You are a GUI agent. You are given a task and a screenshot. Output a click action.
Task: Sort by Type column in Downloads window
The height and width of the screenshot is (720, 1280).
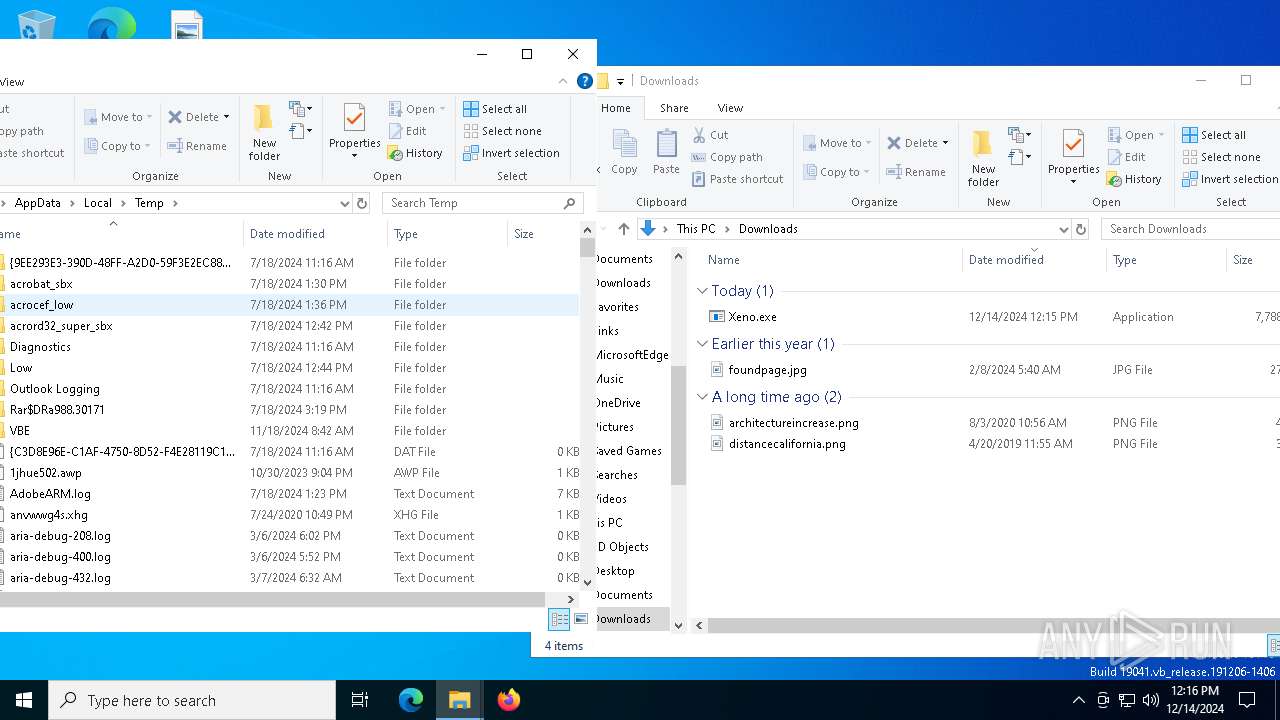point(1167,260)
